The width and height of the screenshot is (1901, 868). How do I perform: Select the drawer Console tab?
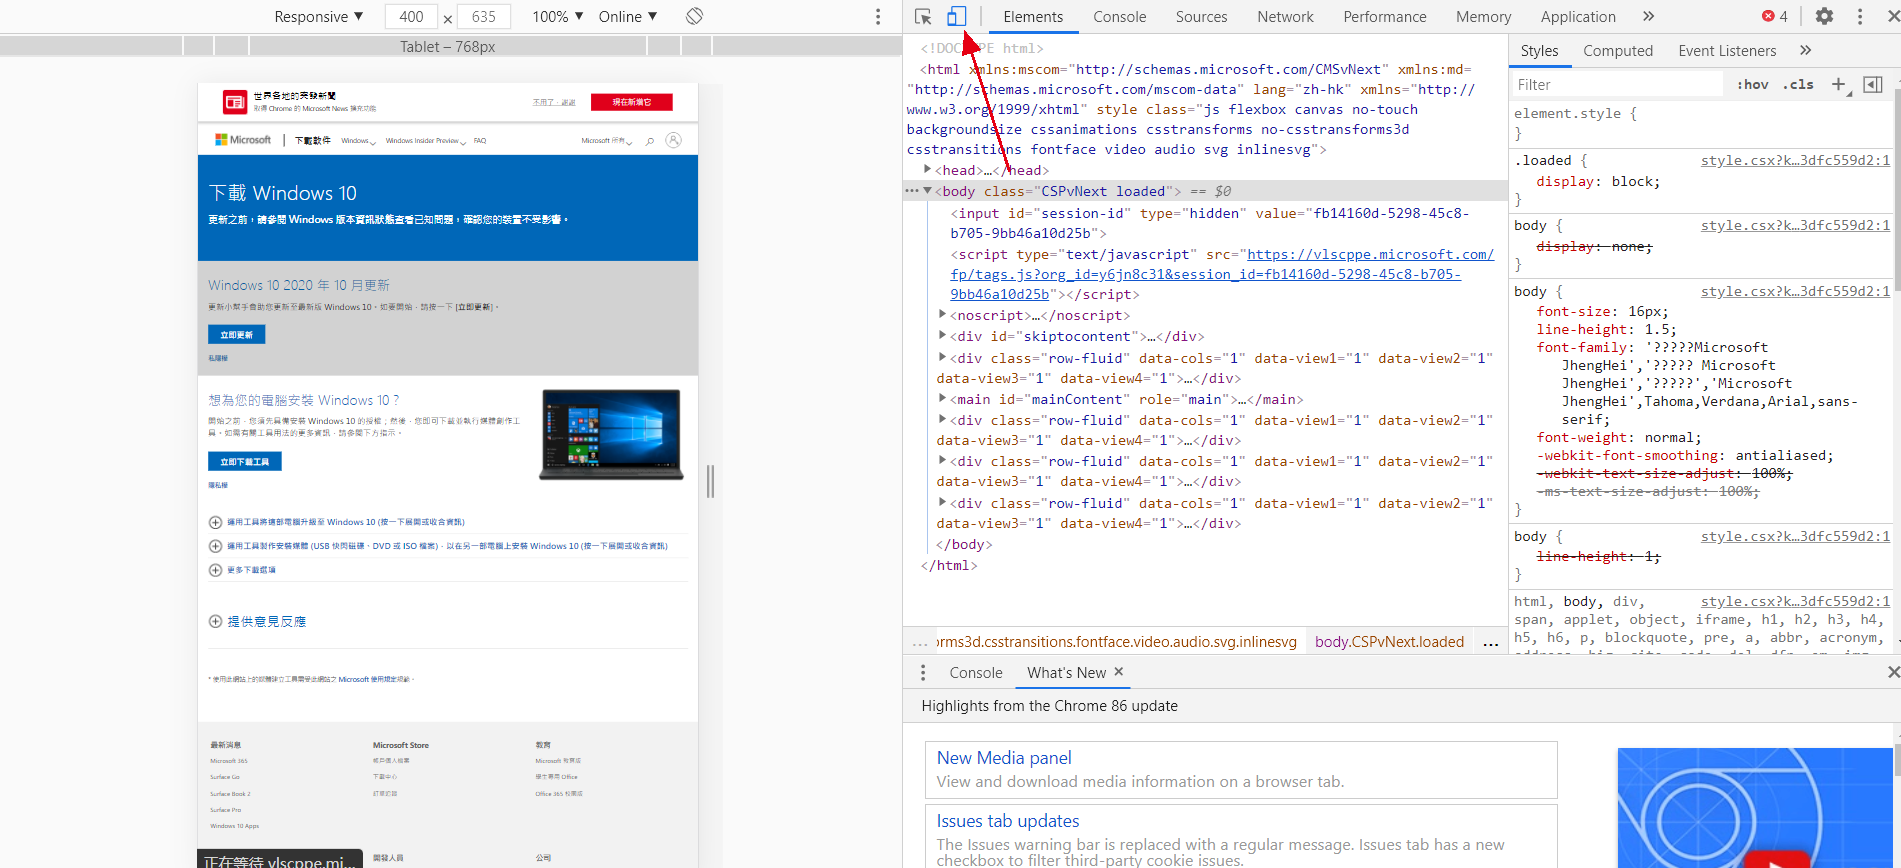976,673
